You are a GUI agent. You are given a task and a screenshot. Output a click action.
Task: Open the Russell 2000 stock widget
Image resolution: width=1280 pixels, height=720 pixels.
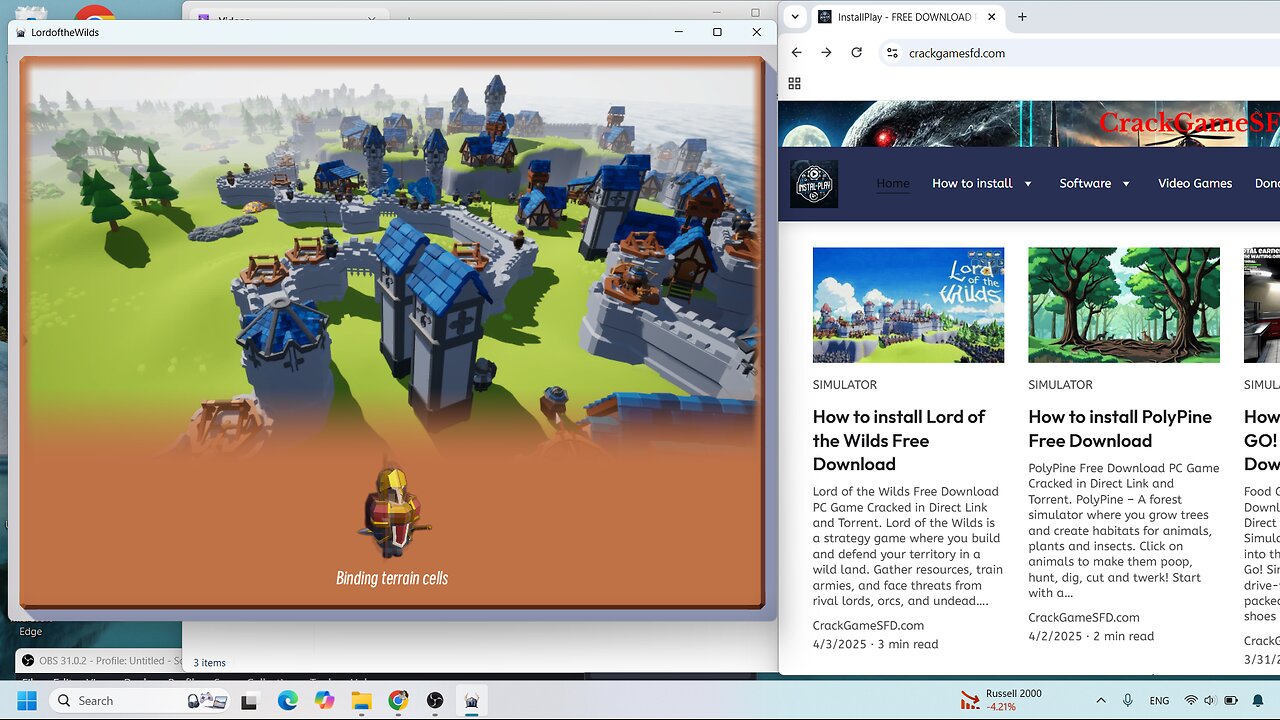[x=1001, y=700]
